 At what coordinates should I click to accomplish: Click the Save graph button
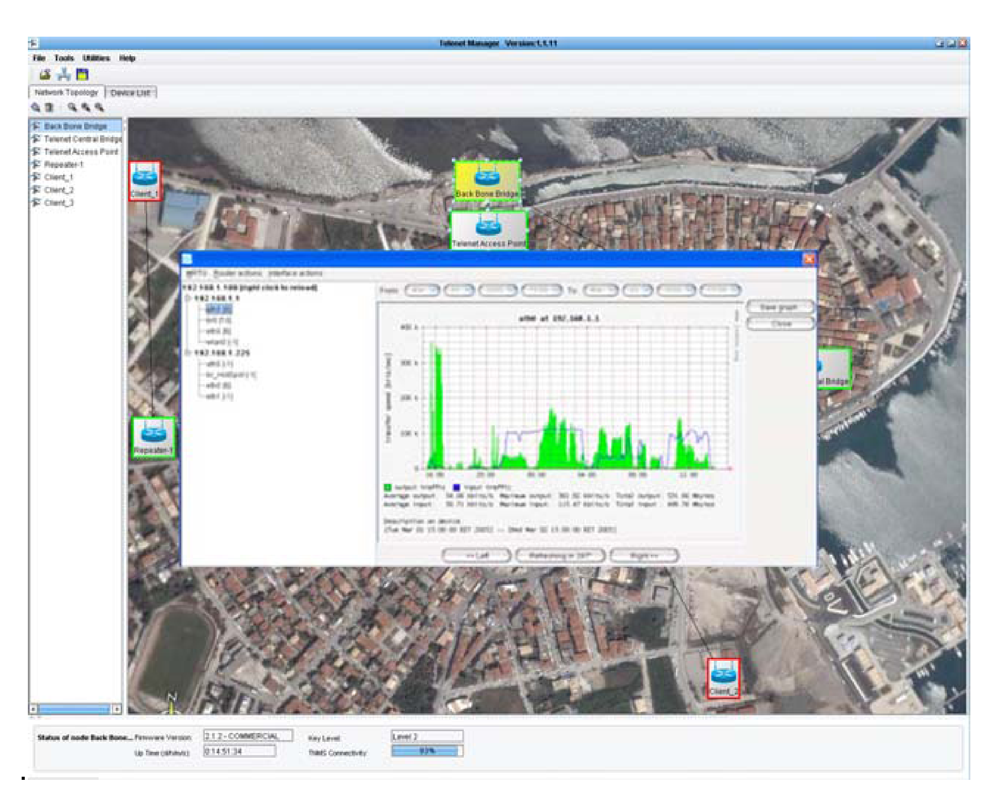click(780, 307)
